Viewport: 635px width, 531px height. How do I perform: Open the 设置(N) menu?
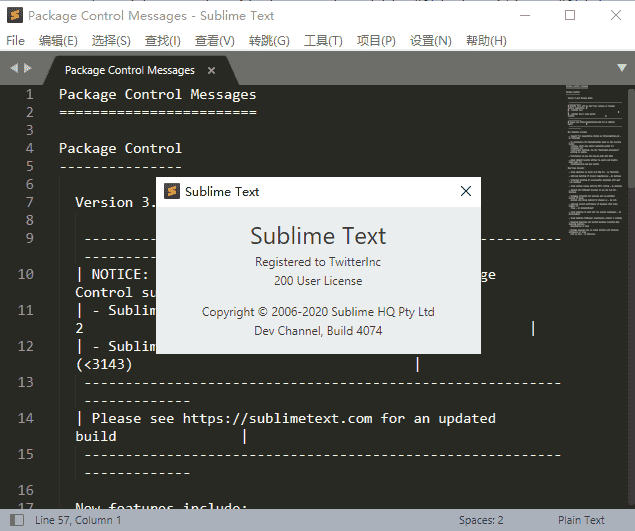tap(430, 41)
